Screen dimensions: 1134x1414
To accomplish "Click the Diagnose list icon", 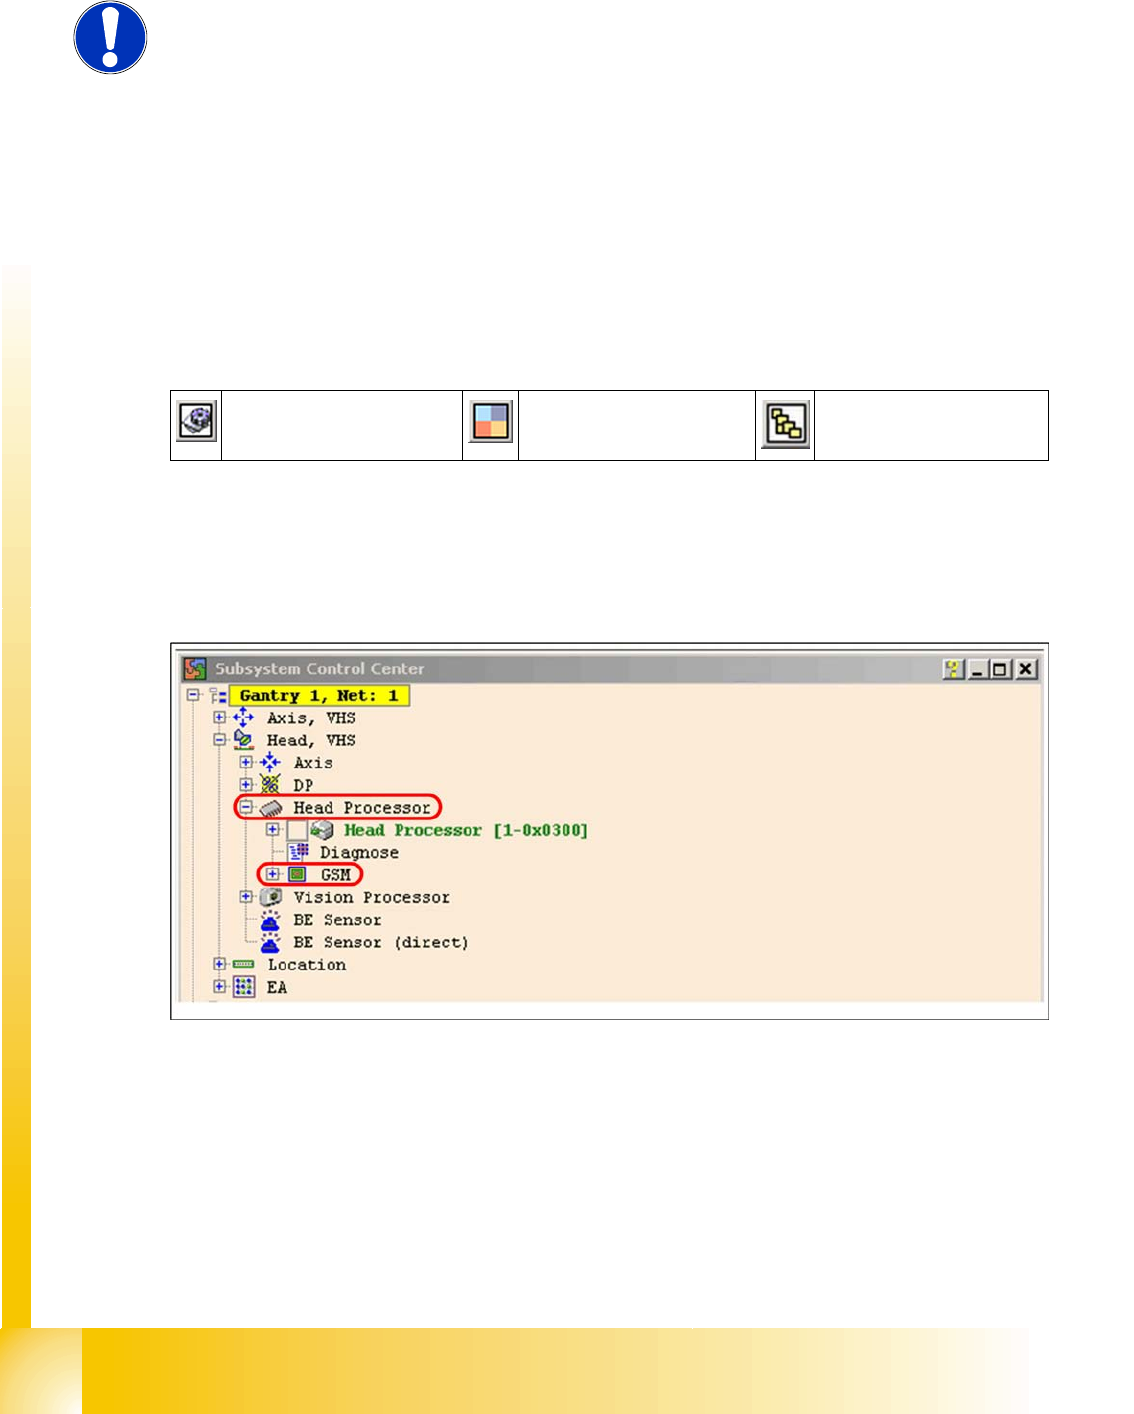I will click(x=298, y=852).
